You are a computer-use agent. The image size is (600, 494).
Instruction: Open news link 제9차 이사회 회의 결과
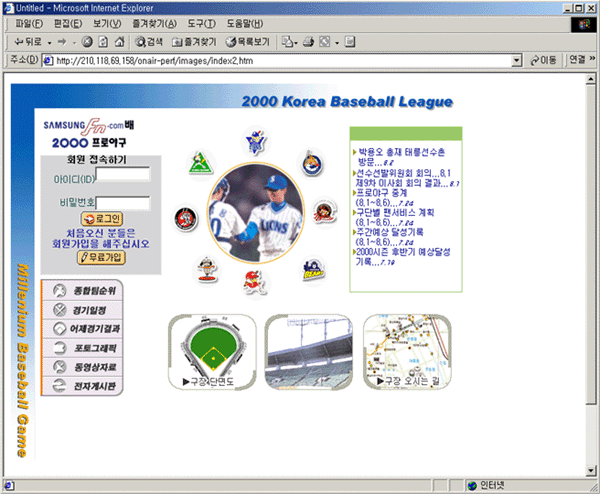pyautogui.click(x=407, y=183)
